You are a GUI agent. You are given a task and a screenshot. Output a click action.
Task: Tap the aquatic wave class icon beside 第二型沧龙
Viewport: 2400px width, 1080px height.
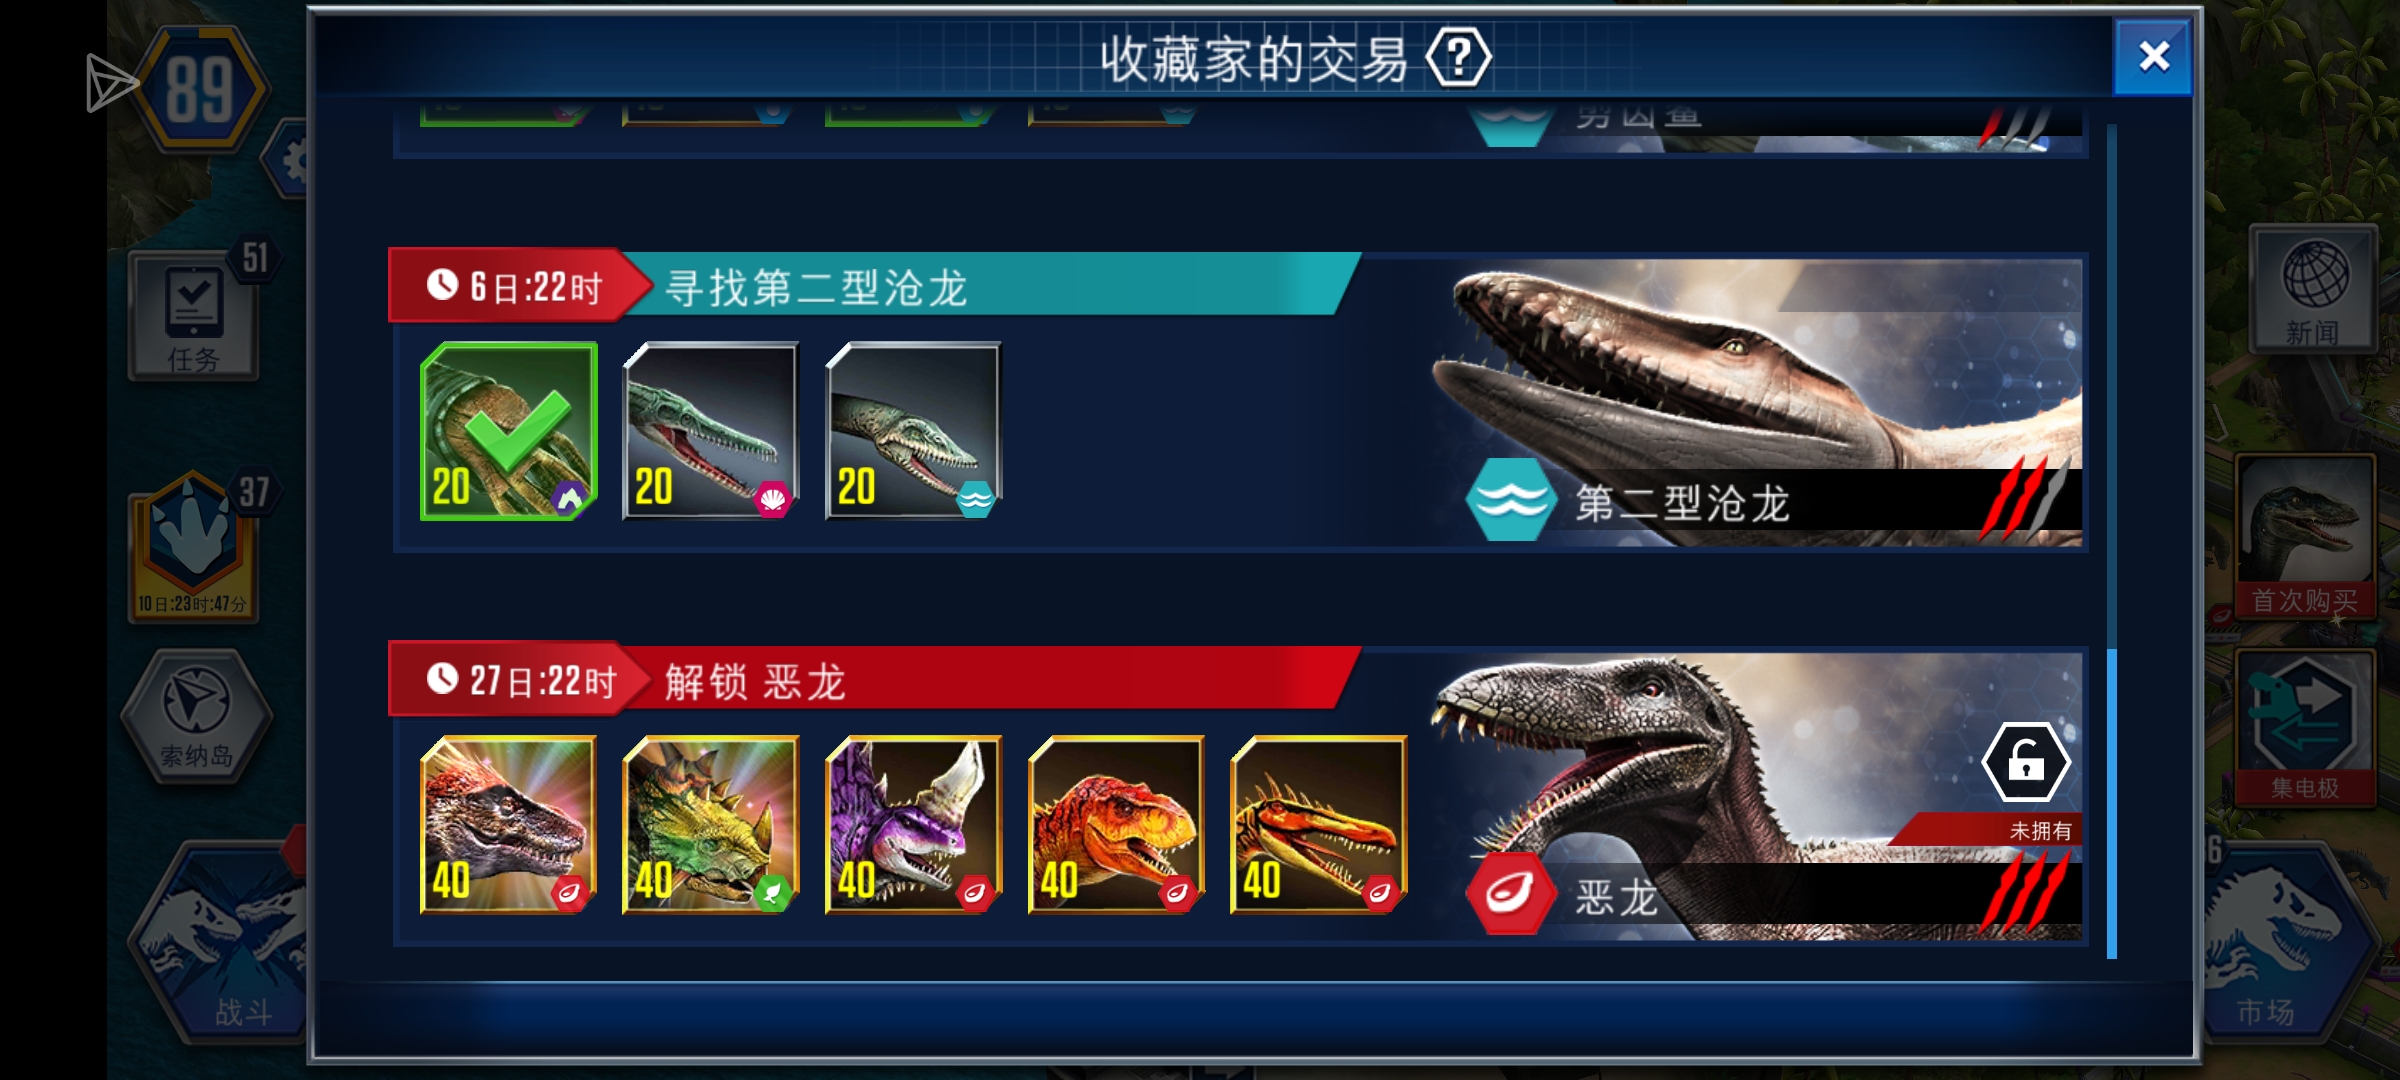[x=1510, y=500]
